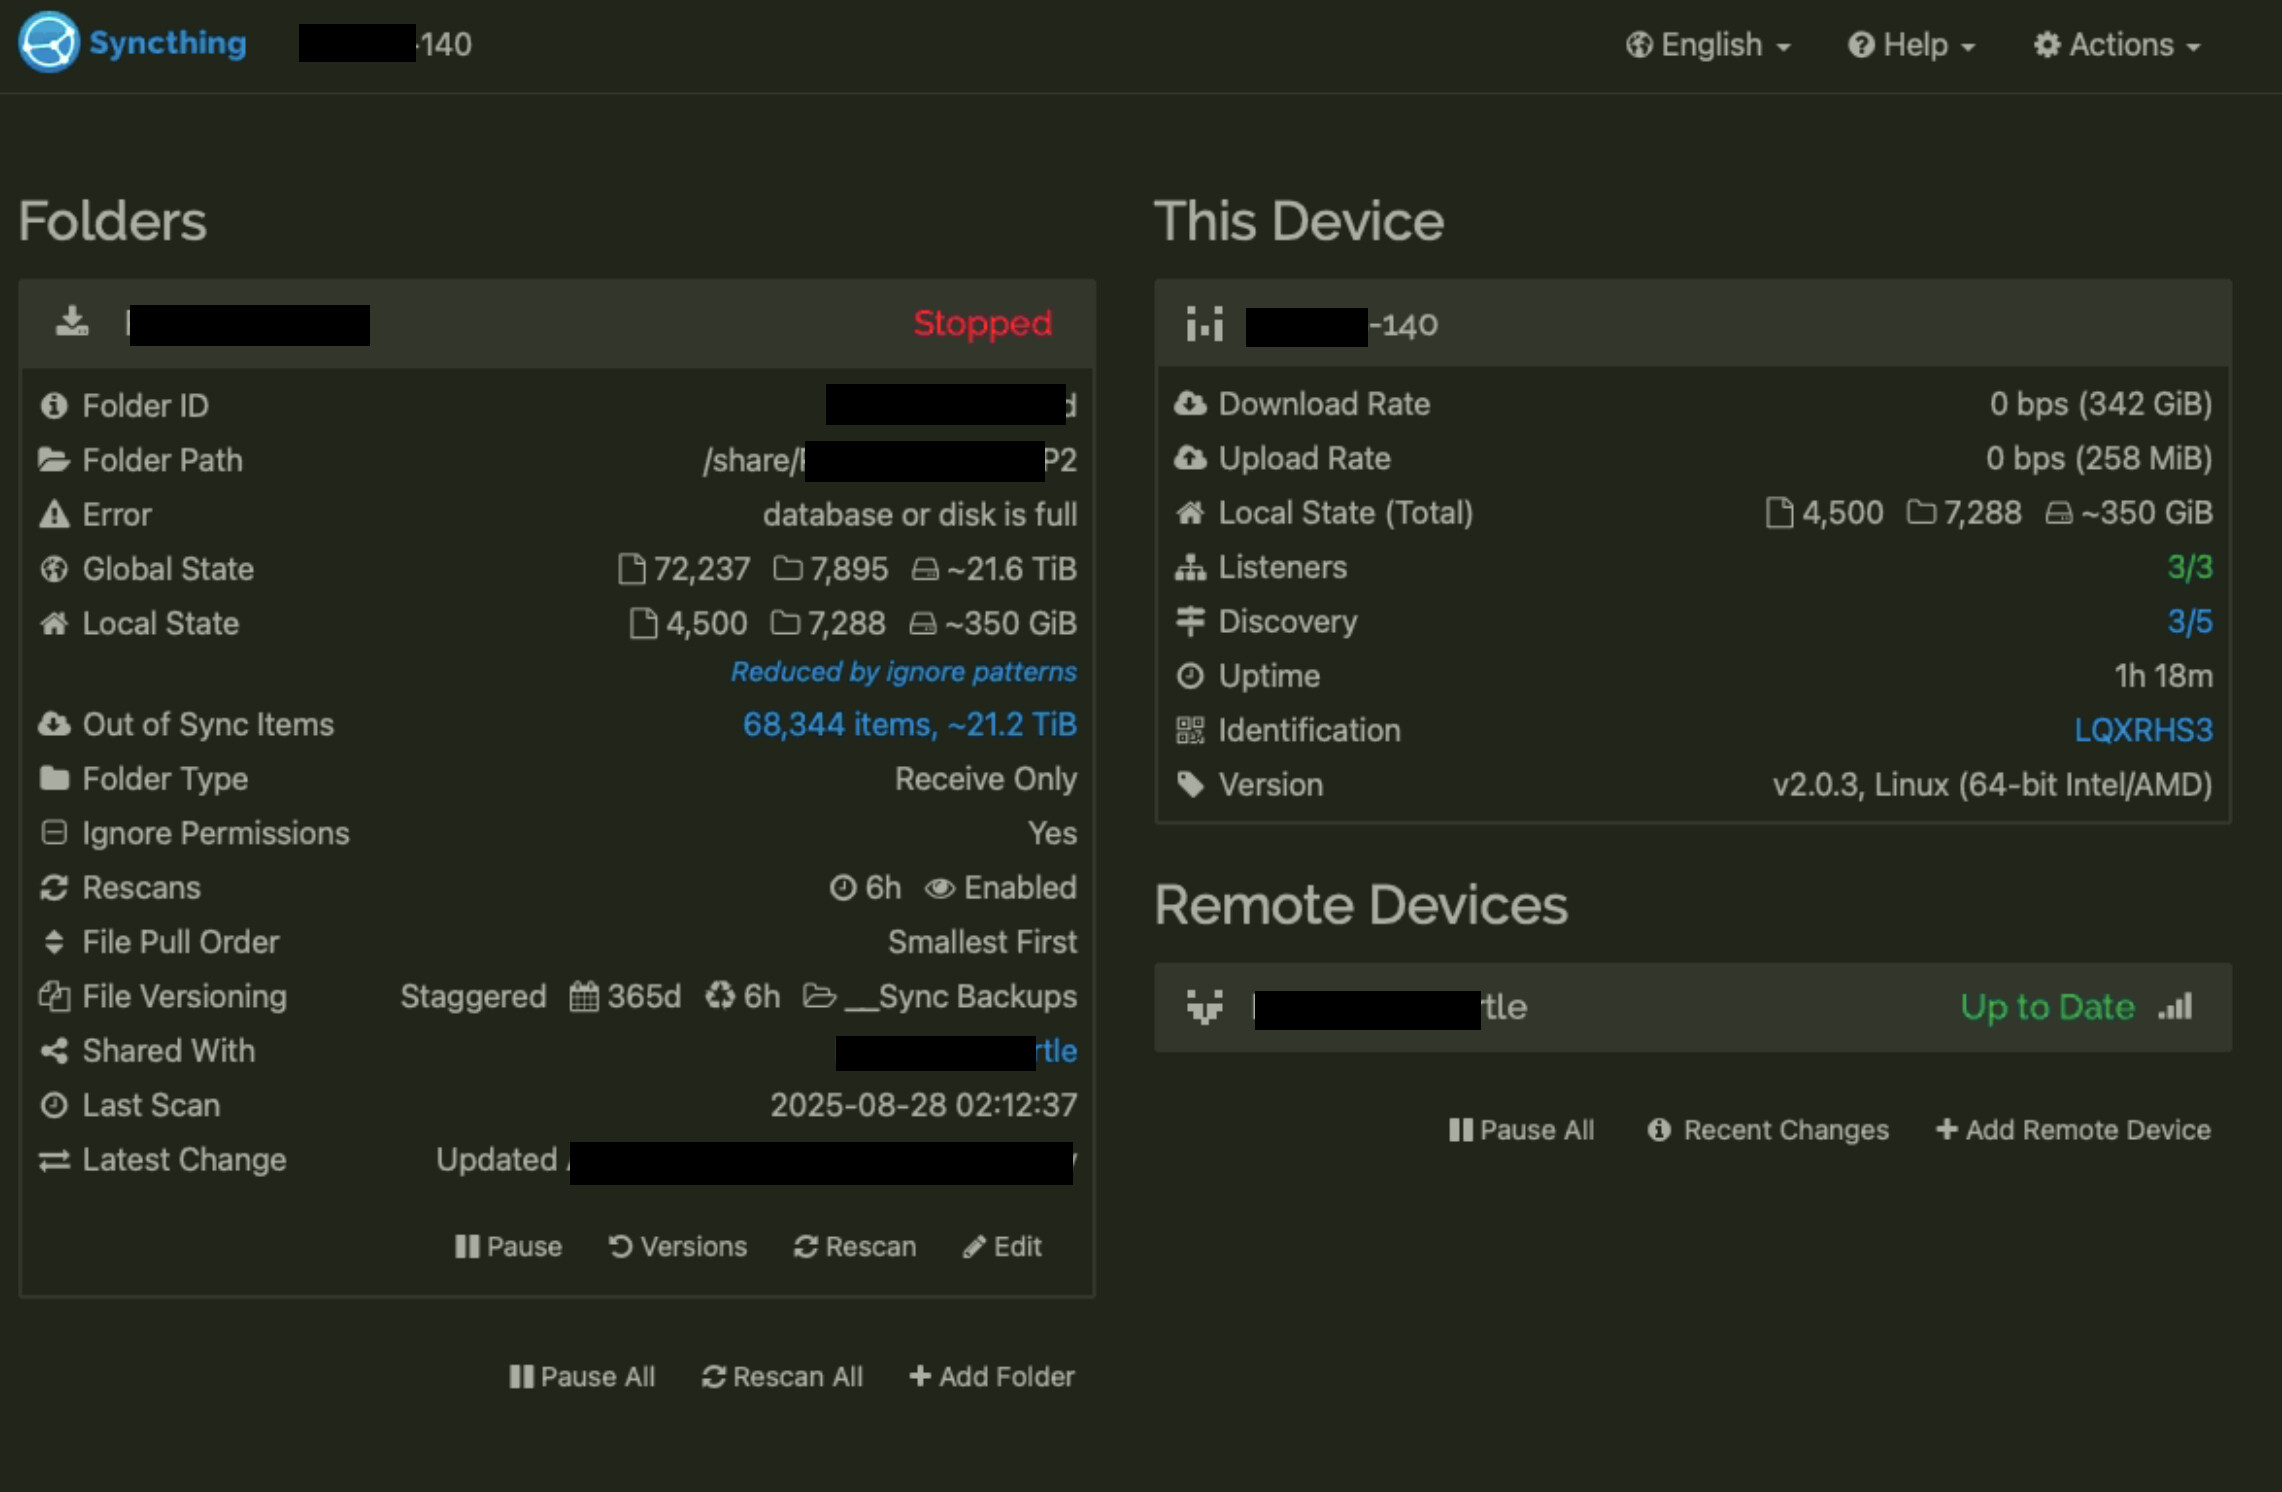The width and height of the screenshot is (2282, 1492).
Task: Click the Actions gear icon
Action: [x=2047, y=45]
